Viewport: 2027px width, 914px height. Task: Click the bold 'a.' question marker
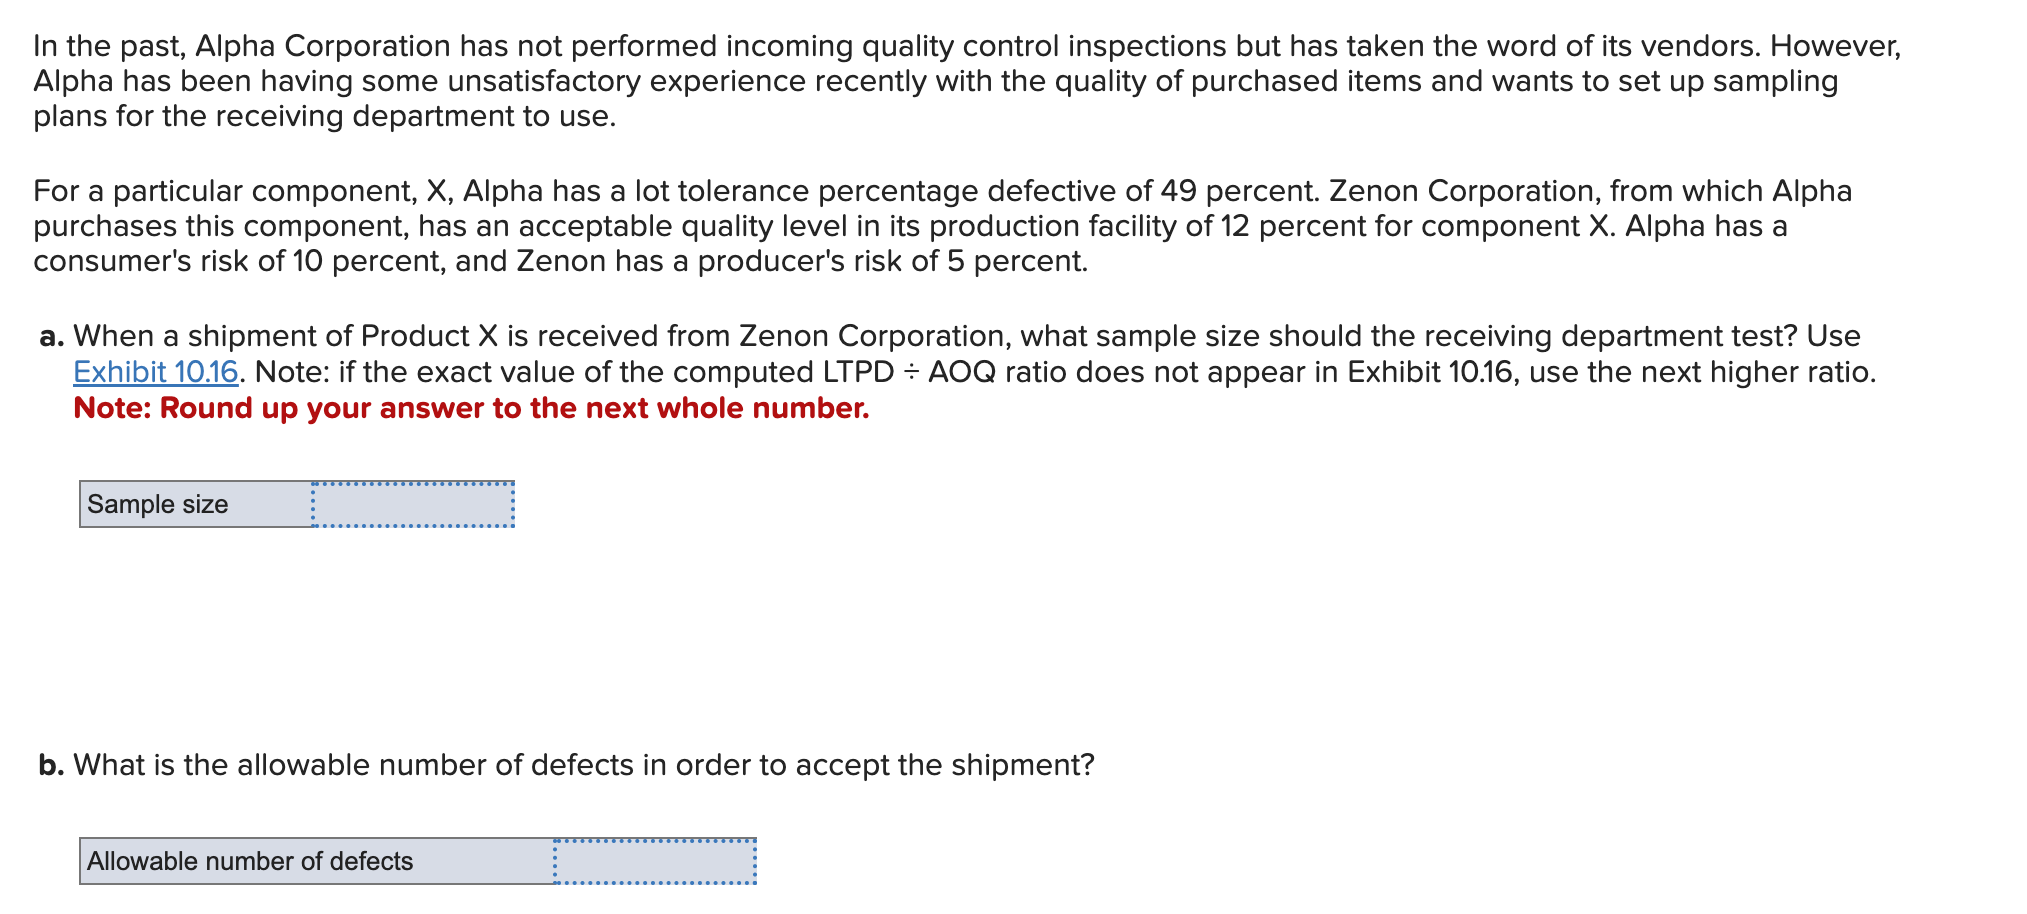52,336
